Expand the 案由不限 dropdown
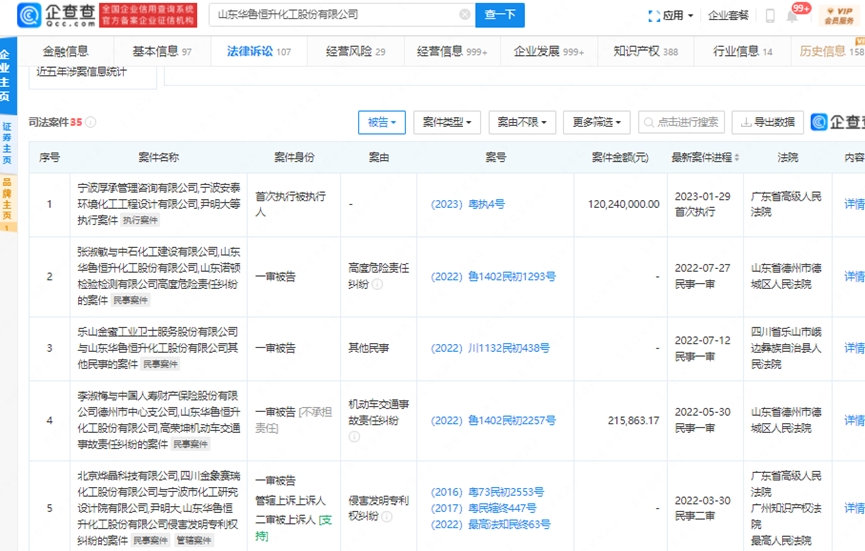 (520, 122)
